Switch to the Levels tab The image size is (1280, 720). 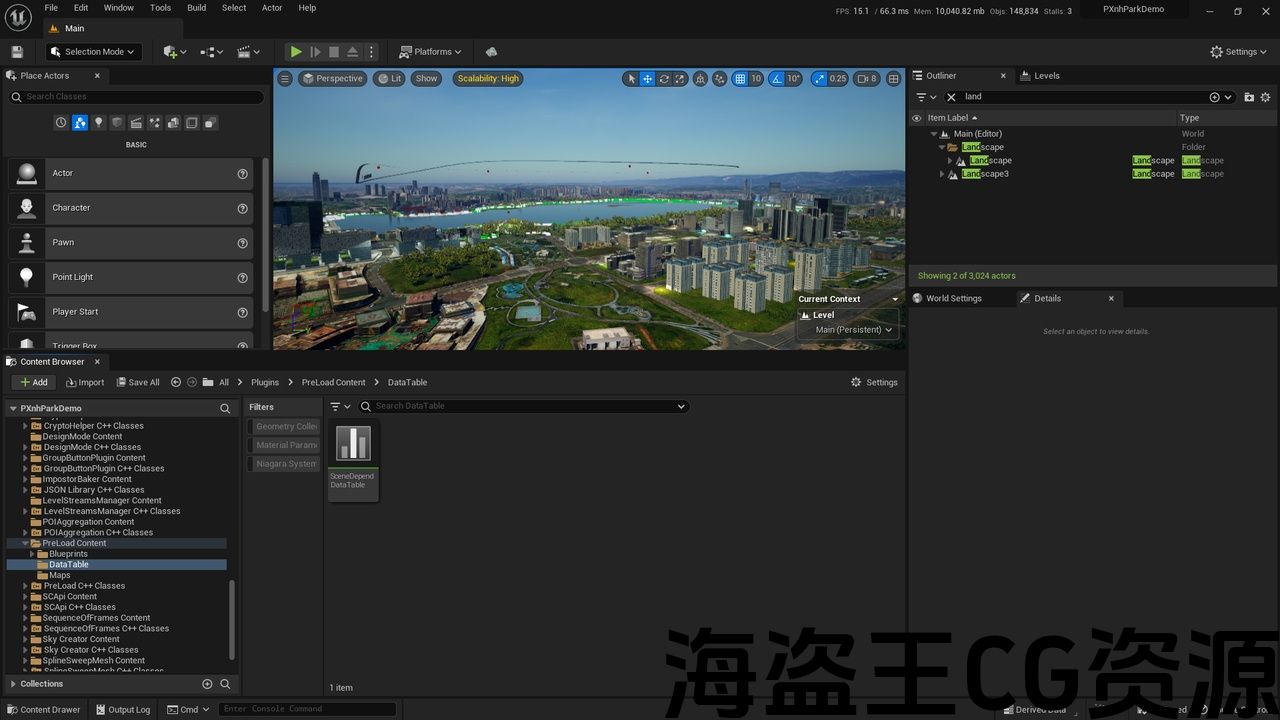(x=1046, y=76)
